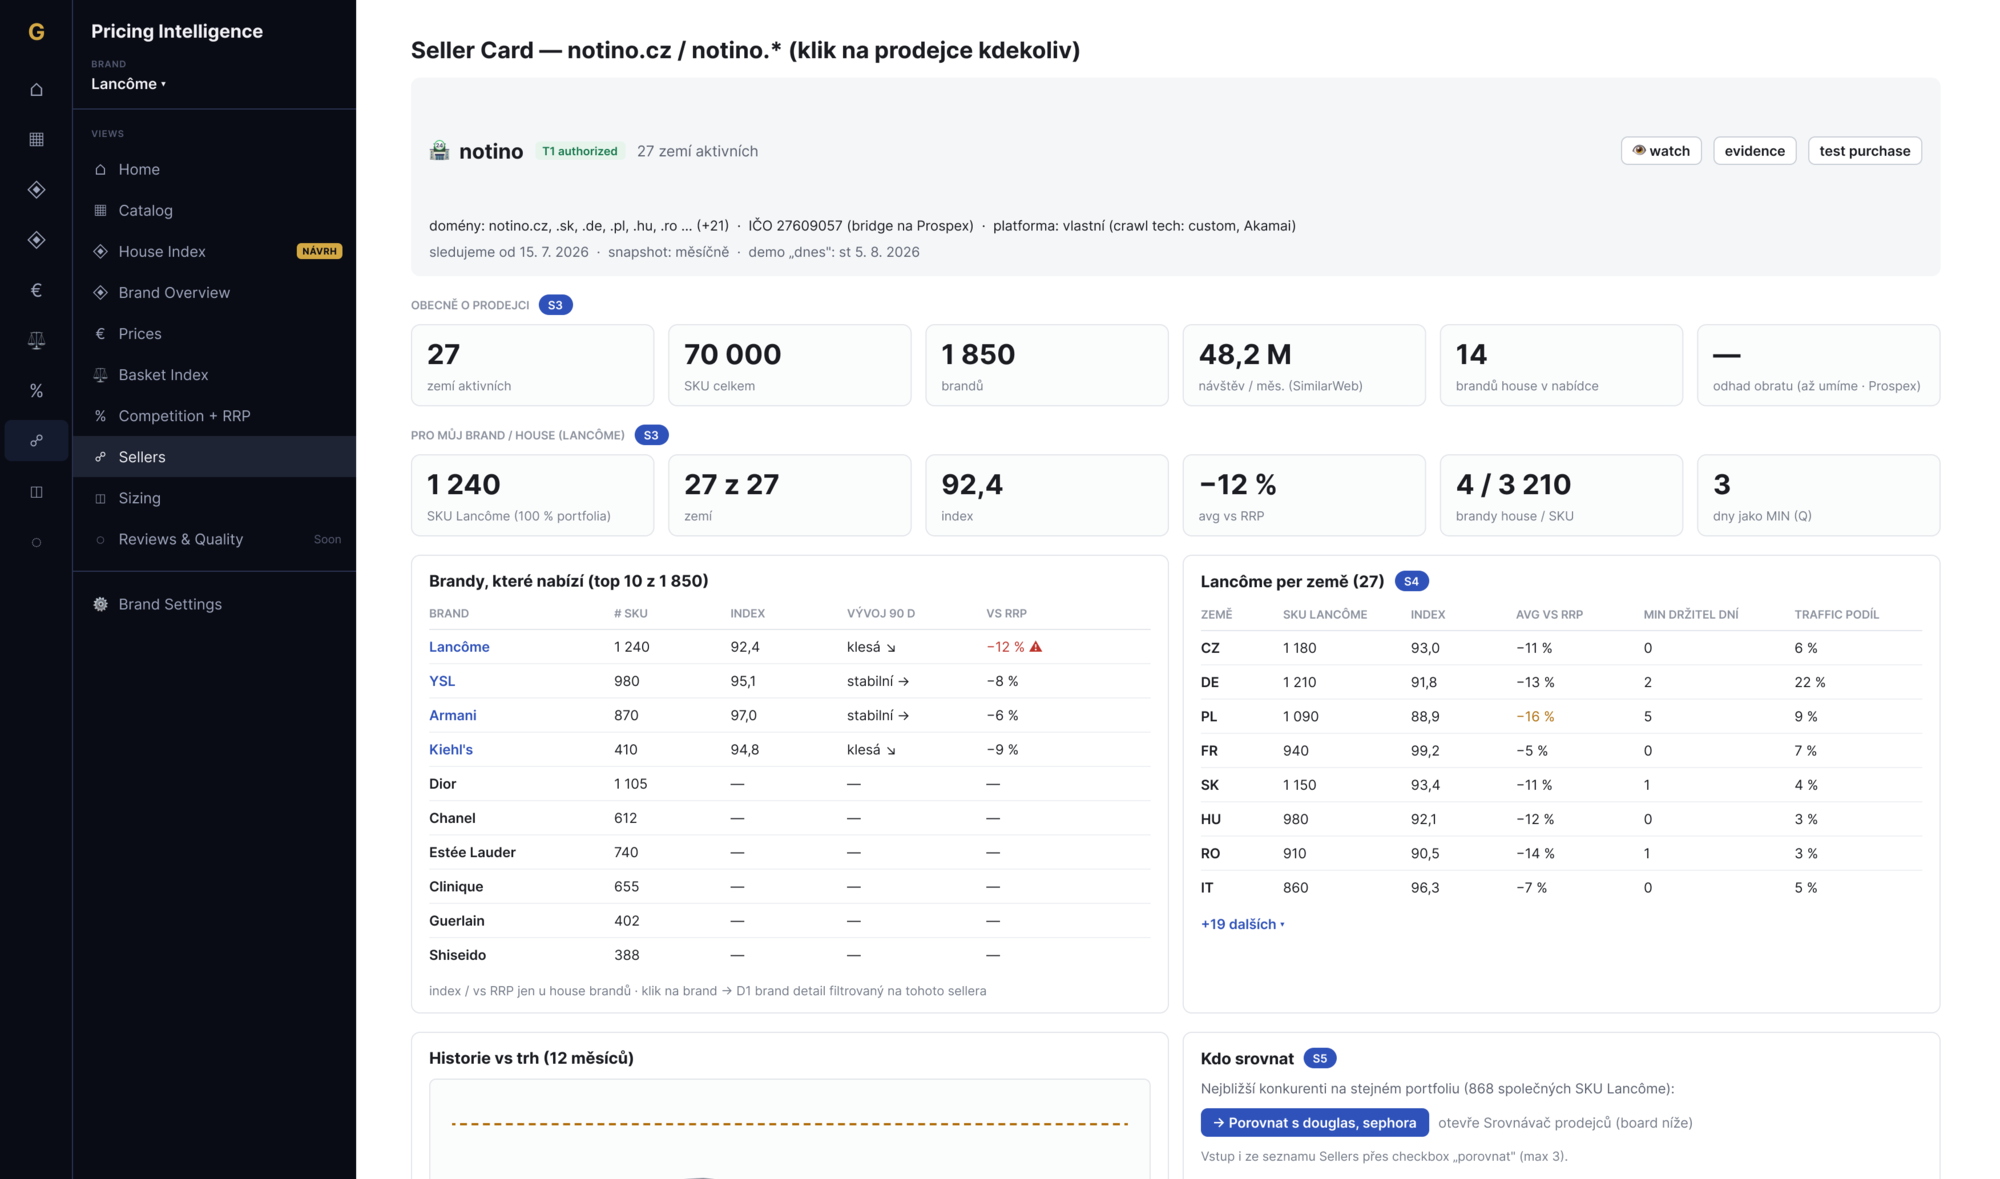Select the euro prices icon in the rail
The width and height of the screenshot is (2000, 1179).
point(36,290)
